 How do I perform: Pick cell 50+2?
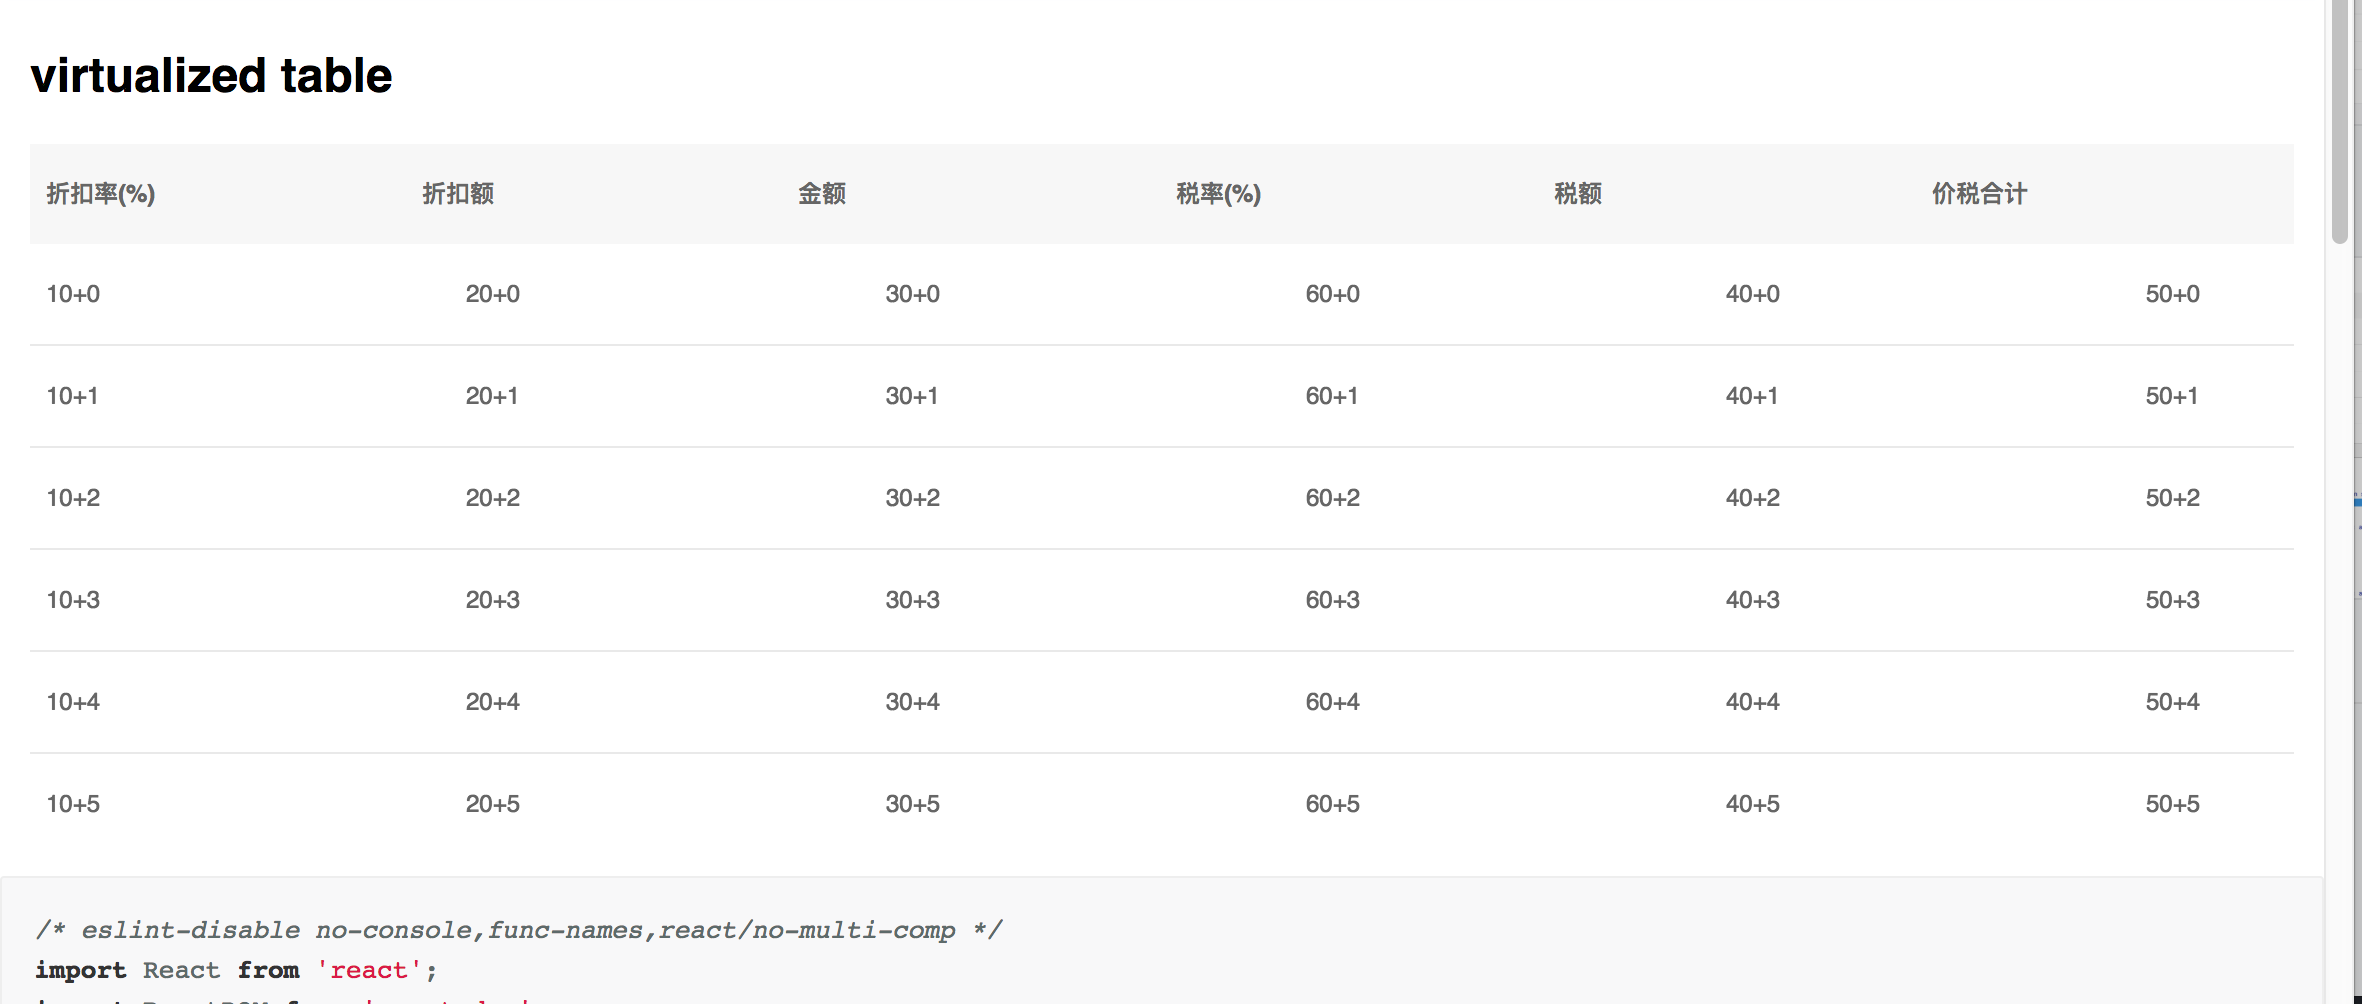[x=2173, y=498]
